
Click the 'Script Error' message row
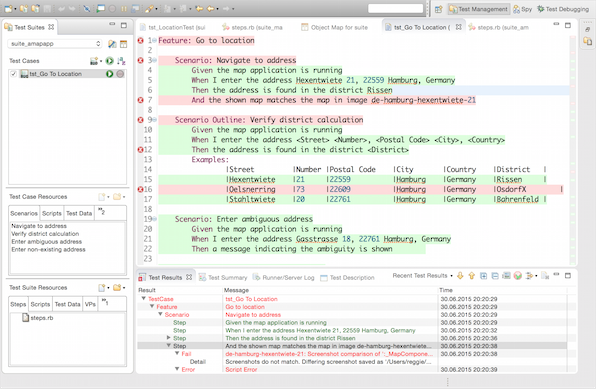[241, 369]
